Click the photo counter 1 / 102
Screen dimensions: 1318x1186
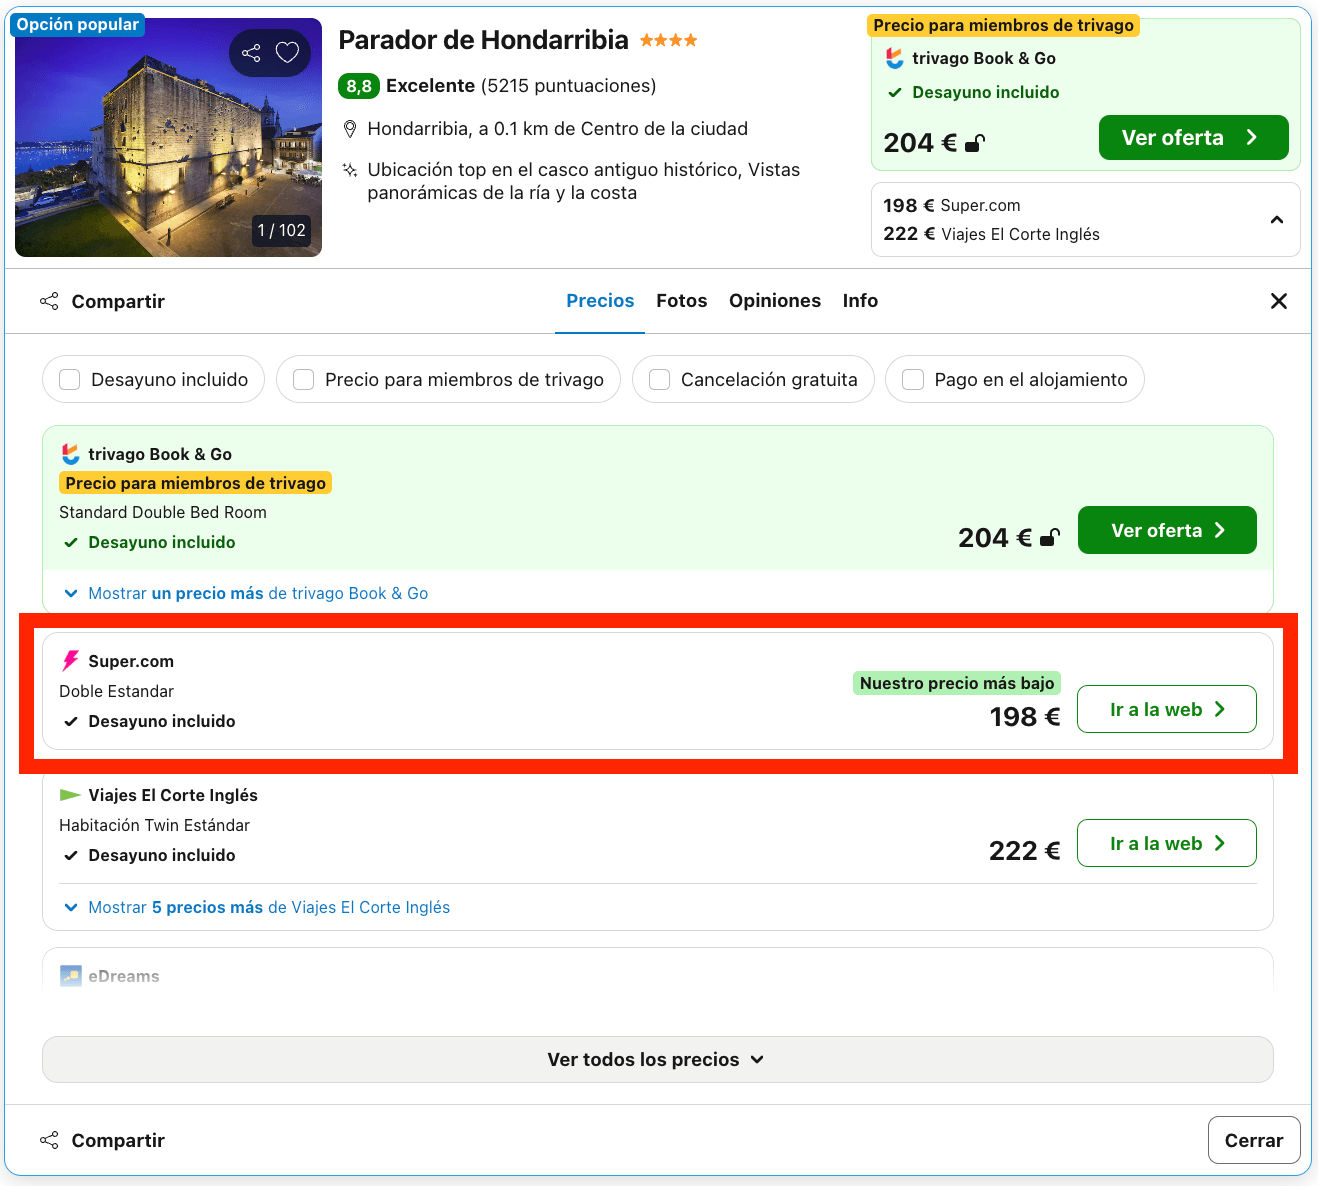point(282,230)
